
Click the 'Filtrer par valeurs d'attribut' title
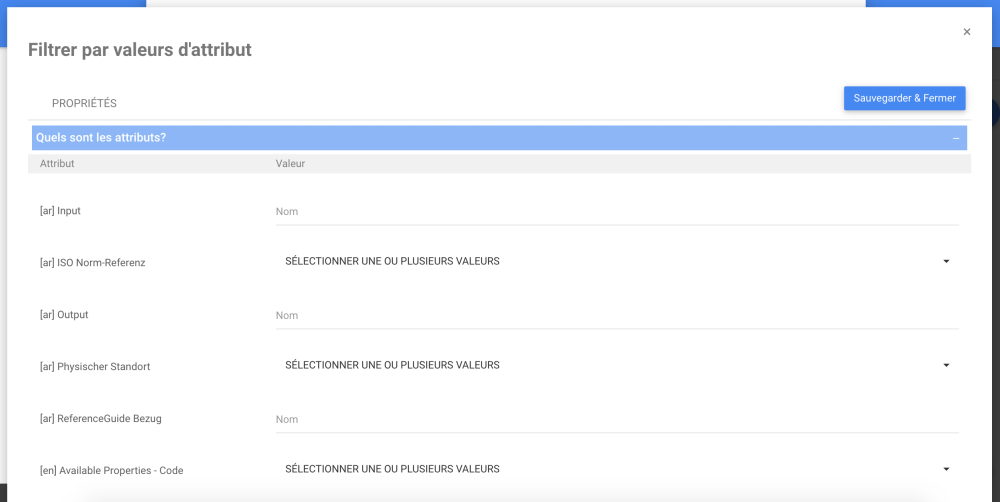coord(140,50)
